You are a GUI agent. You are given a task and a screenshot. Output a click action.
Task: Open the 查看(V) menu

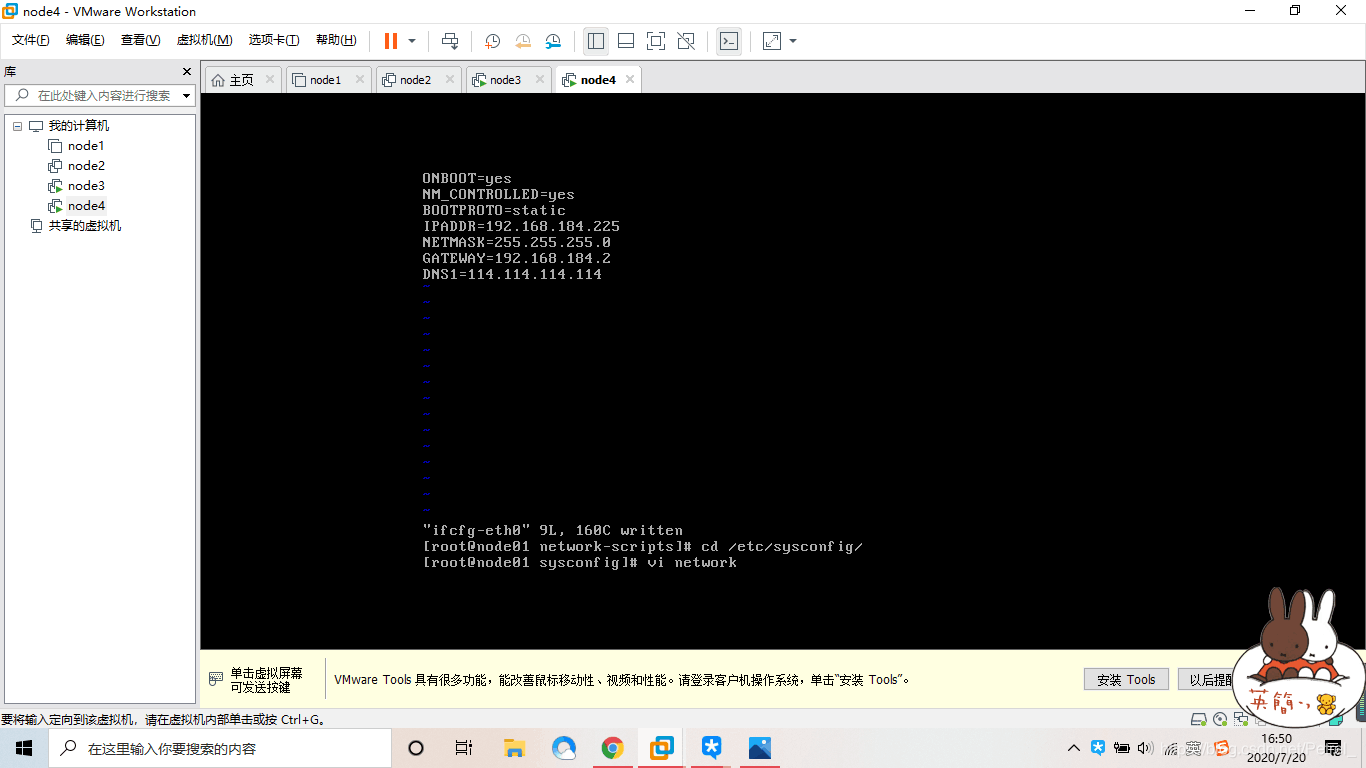(140, 40)
